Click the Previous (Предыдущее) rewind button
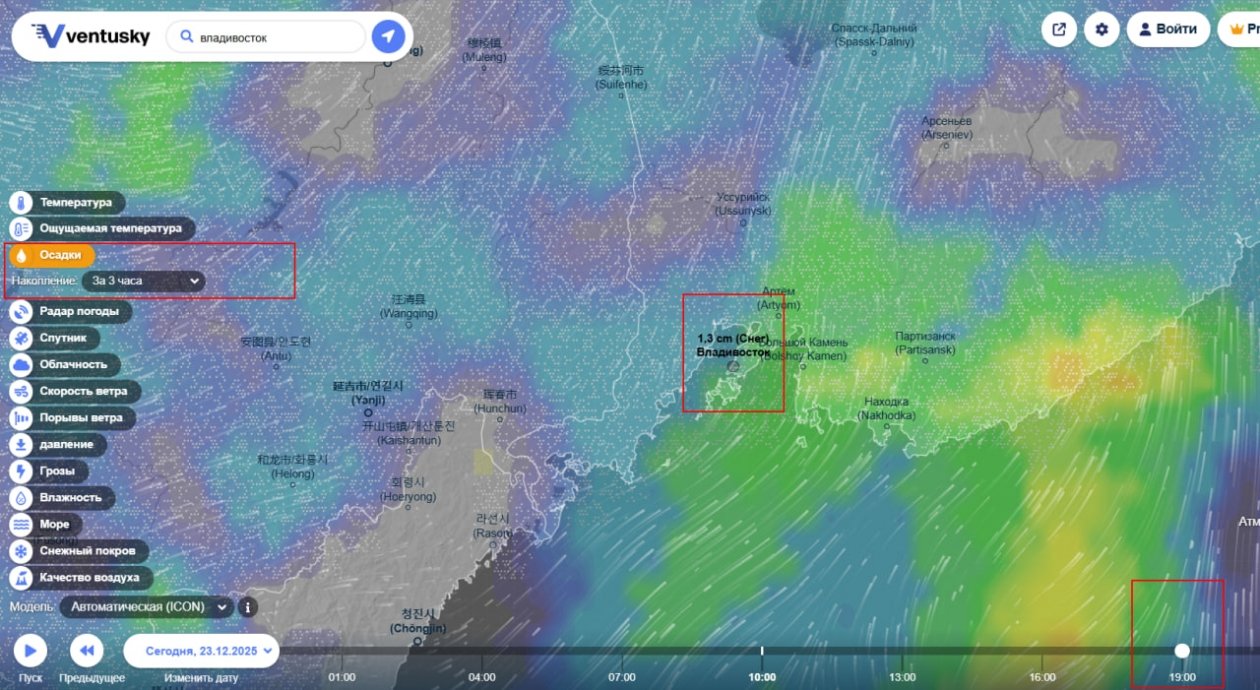The image size is (1260, 690). click(x=87, y=651)
